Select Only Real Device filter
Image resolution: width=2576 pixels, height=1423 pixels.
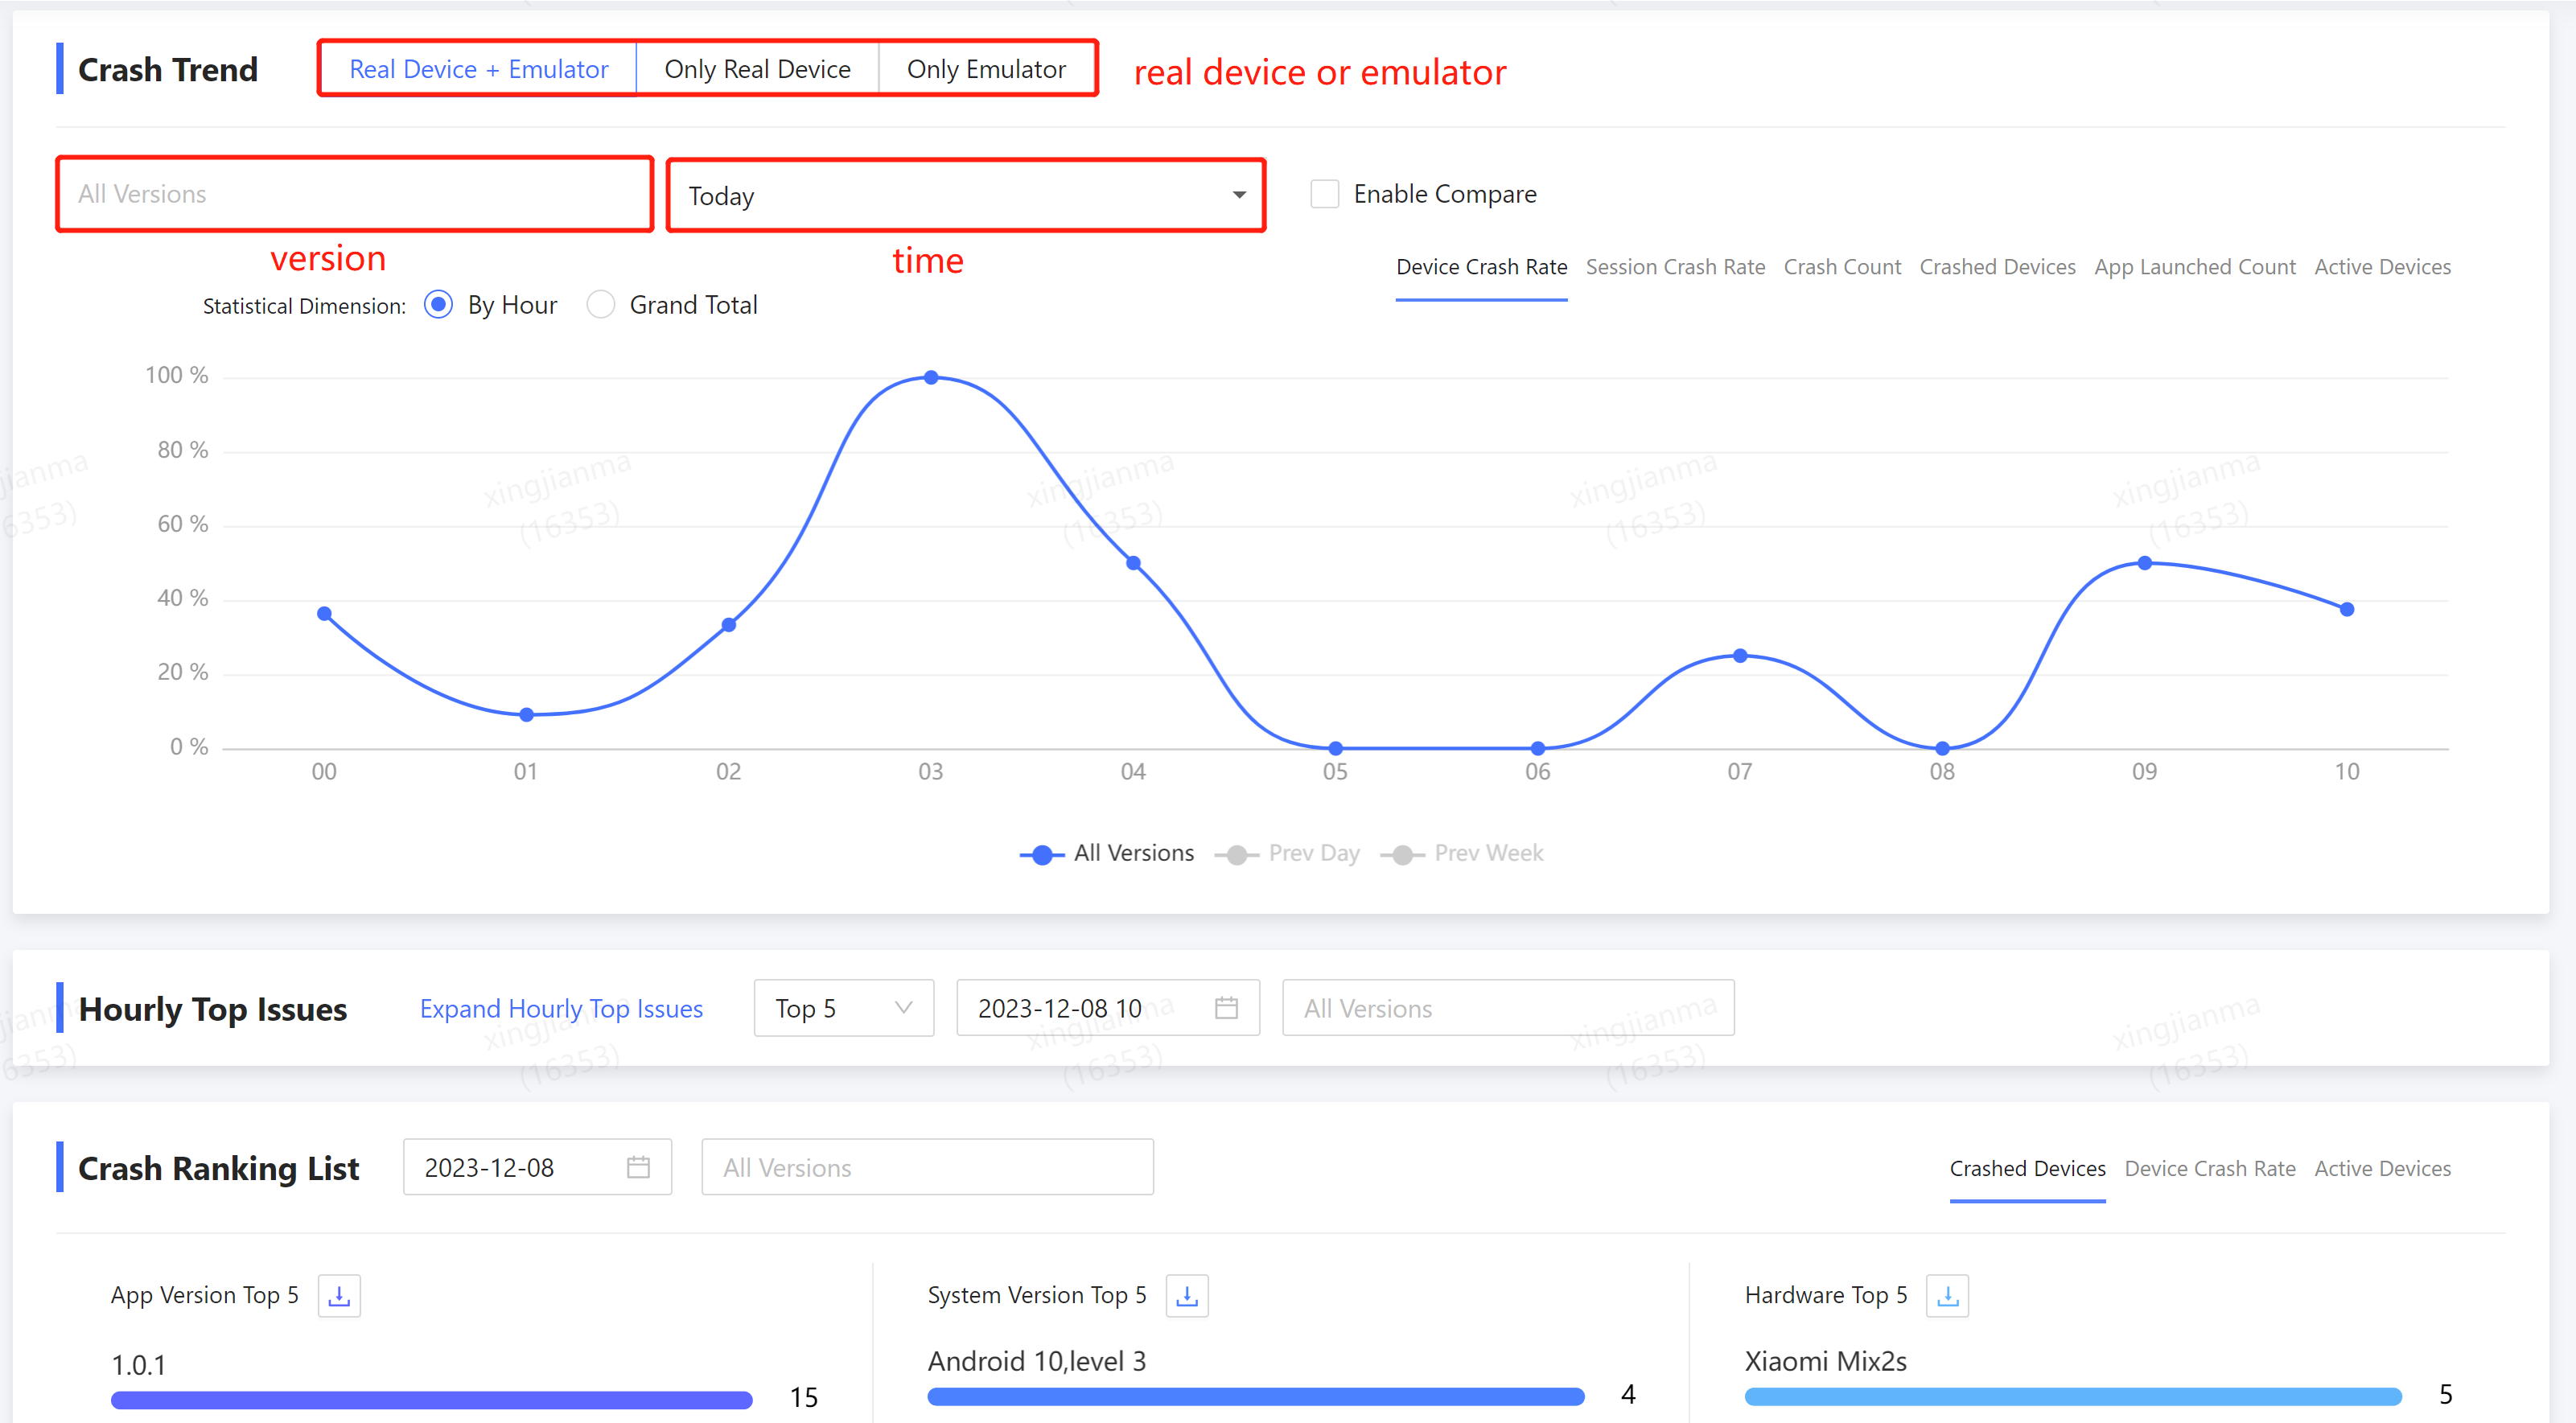757,69
